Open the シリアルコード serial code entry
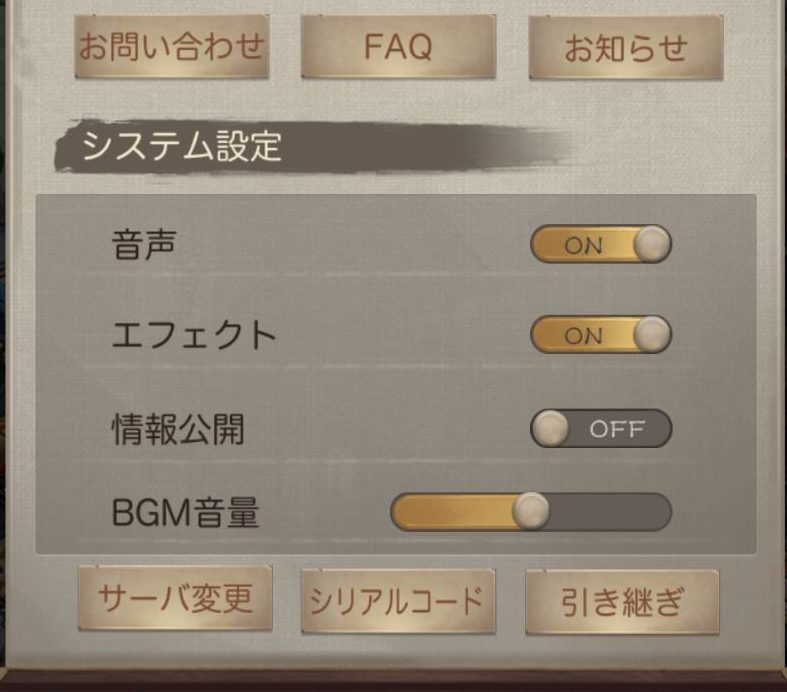Viewport: 787px width, 692px height. tap(398, 601)
